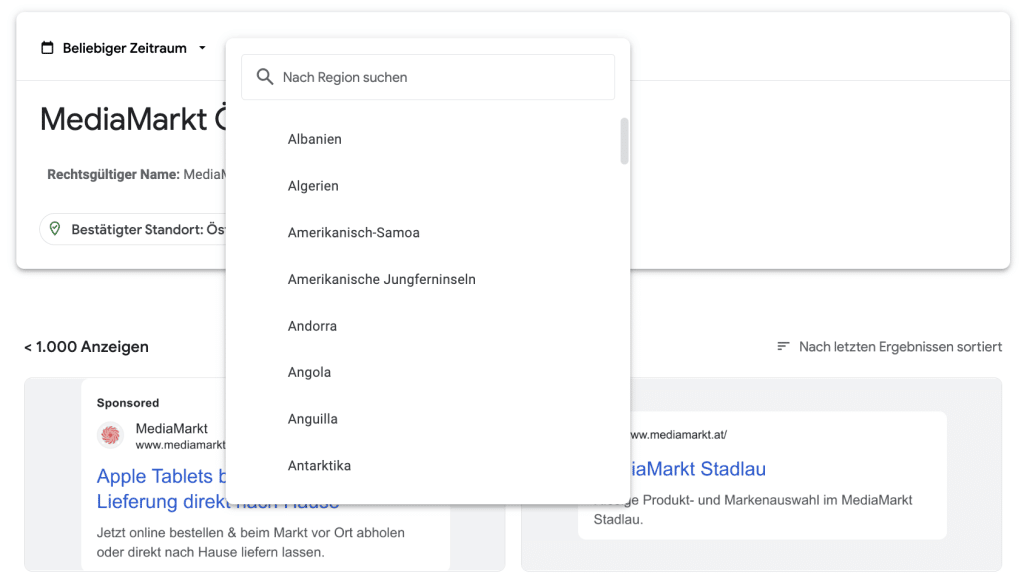
Task: Click the sort icon beside Nach letzten Ergebnissen
Action: coord(784,347)
